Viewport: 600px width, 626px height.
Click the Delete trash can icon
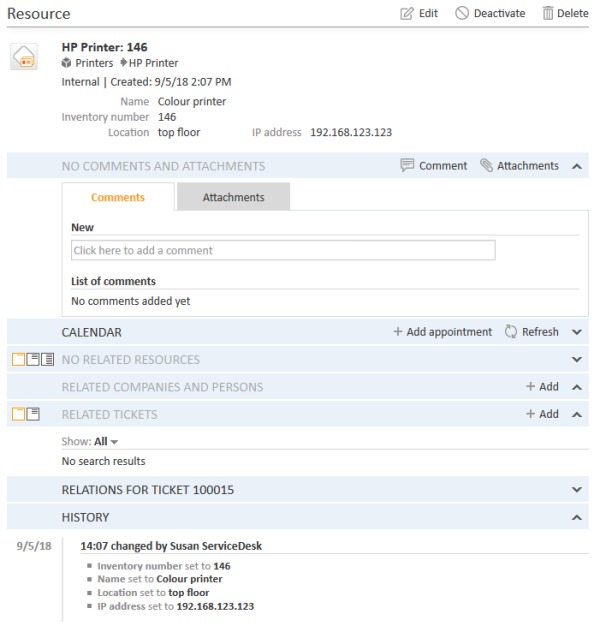coord(548,14)
